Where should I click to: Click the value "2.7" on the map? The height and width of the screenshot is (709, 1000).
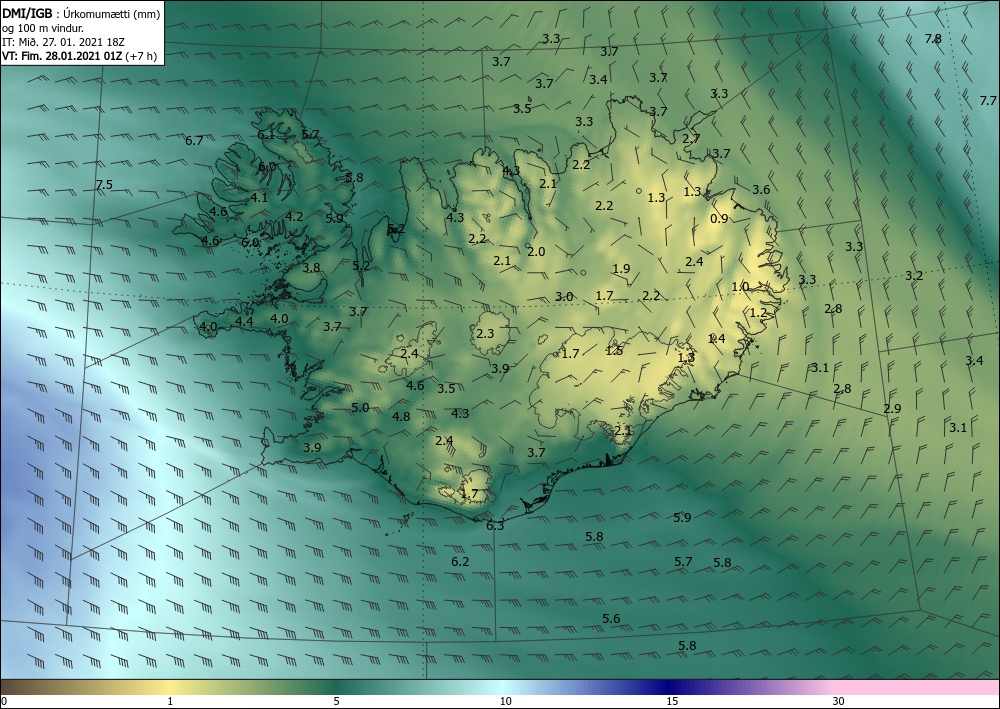(x=691, y=138)
